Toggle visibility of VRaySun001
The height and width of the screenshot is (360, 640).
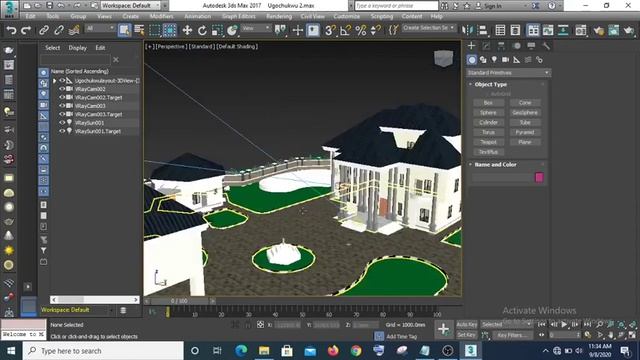point(62,122)
